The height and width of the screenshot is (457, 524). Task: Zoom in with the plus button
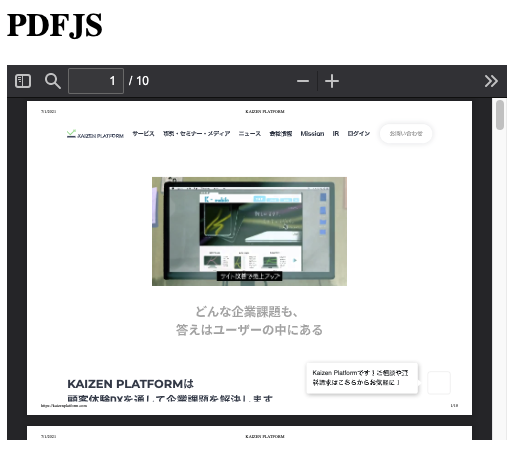point(332,81)
